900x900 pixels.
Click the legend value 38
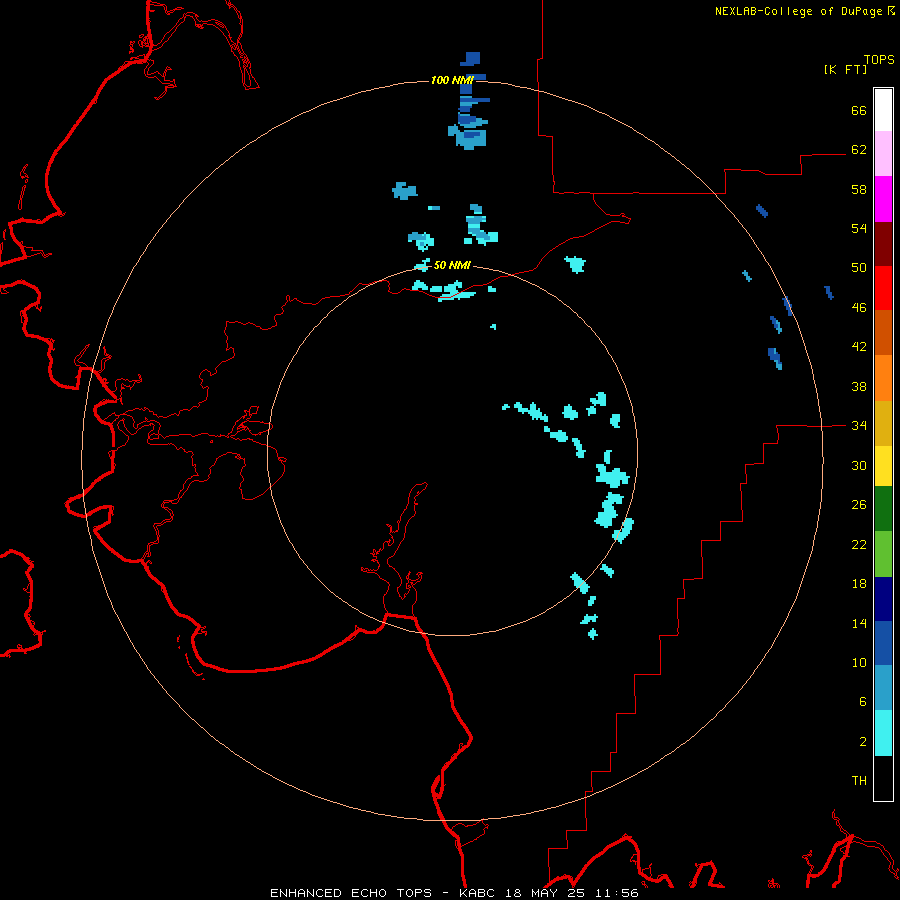859,386
